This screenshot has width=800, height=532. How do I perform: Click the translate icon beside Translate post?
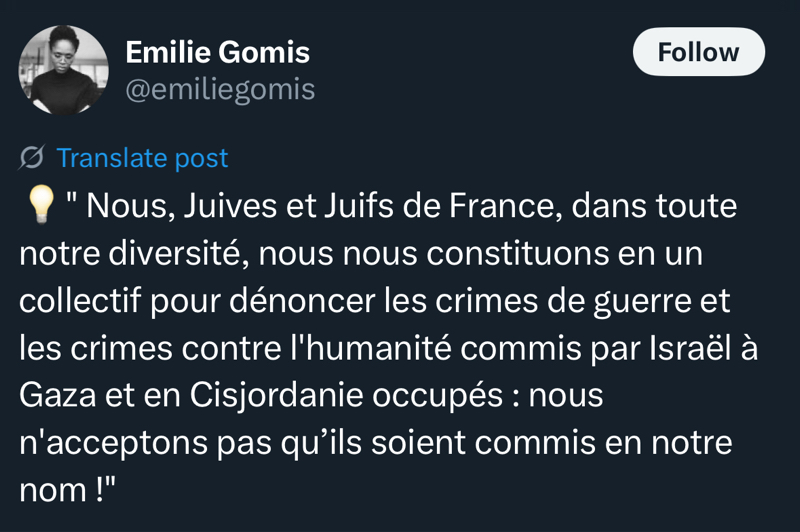pyautogui.click(x=32, y=158)
